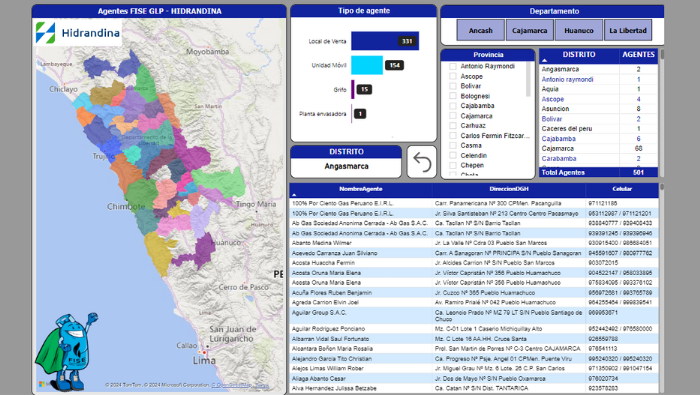Screen dimensions: 700x395
Task: Select the Local de Venta bar
Action: click(x=385, y=41)
